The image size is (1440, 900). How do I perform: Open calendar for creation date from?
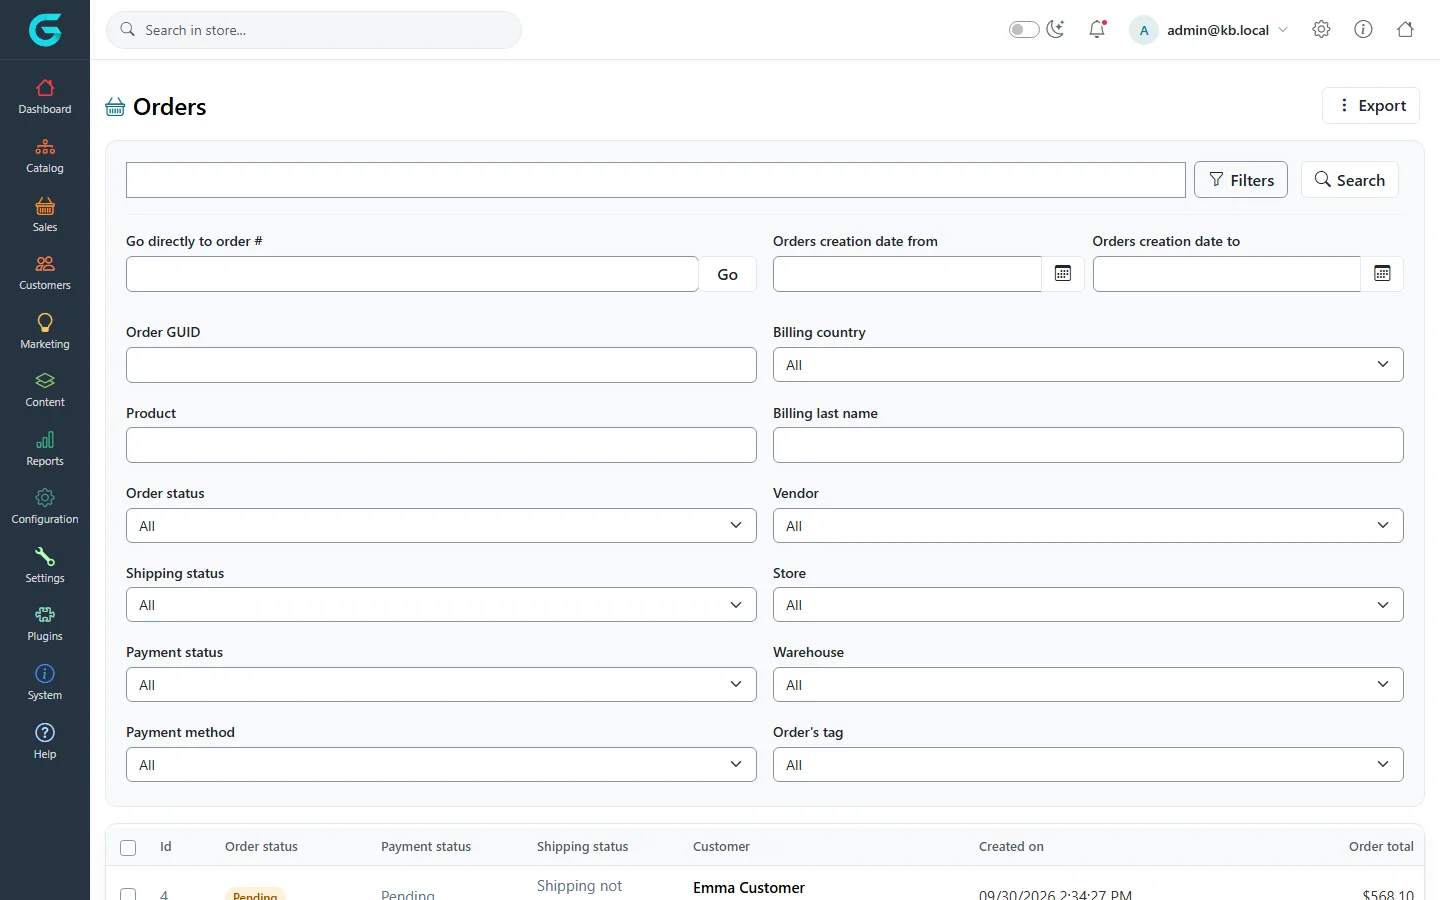coord(1063,274)
